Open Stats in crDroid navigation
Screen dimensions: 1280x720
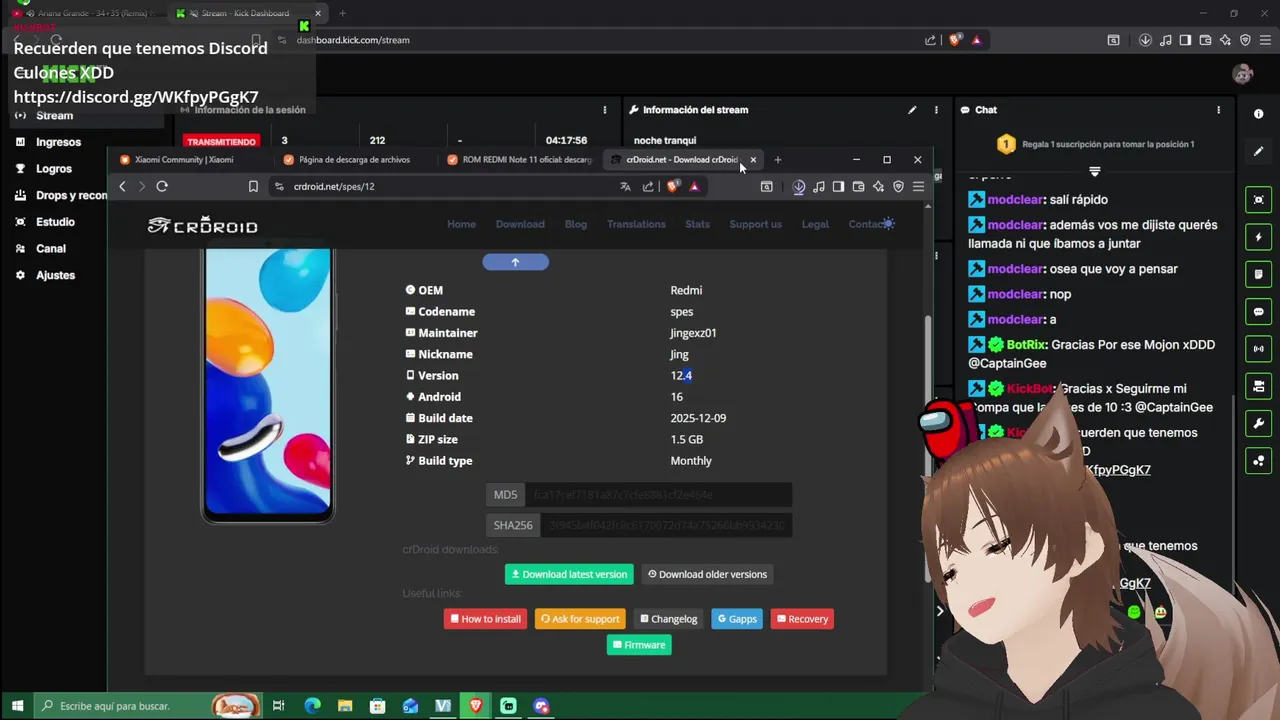click(x=697, y=224)
